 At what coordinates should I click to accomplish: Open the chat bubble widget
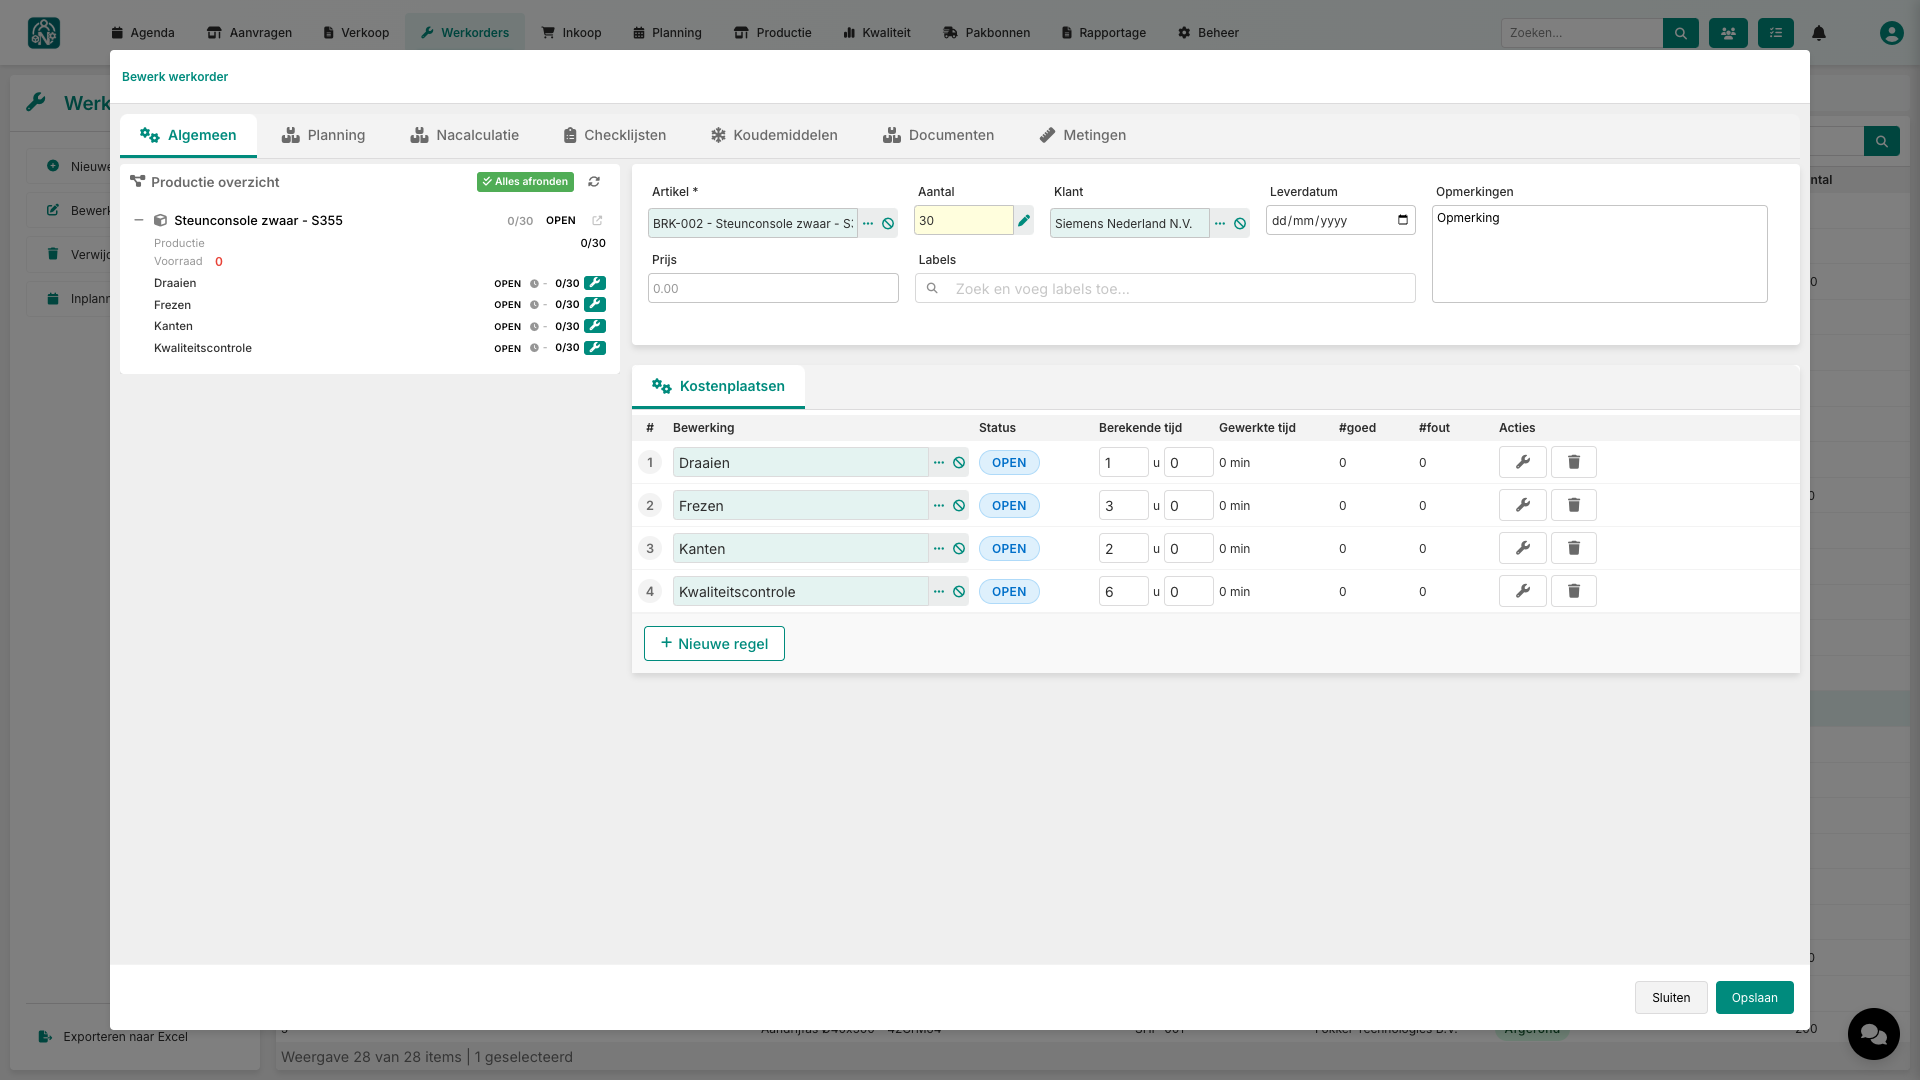pos(1873,1033)
